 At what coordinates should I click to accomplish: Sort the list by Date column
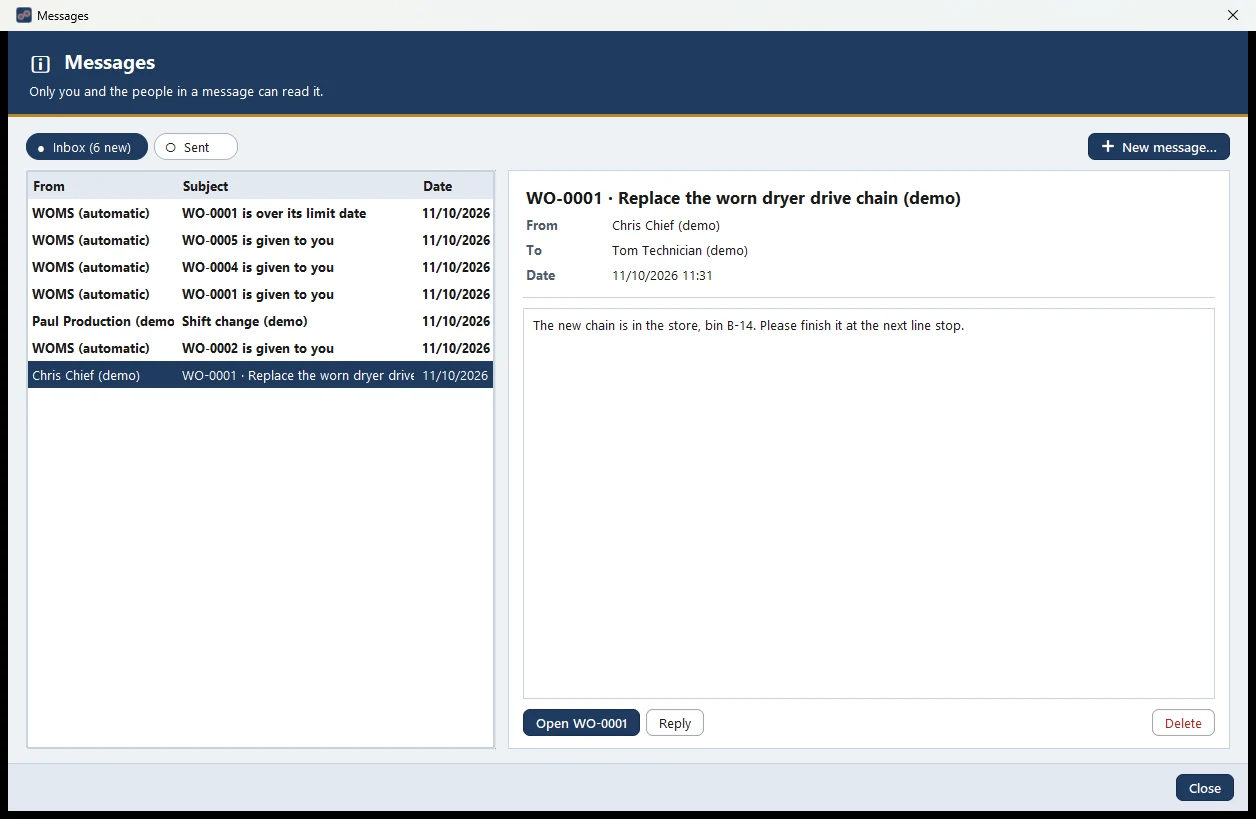[455, 186]
